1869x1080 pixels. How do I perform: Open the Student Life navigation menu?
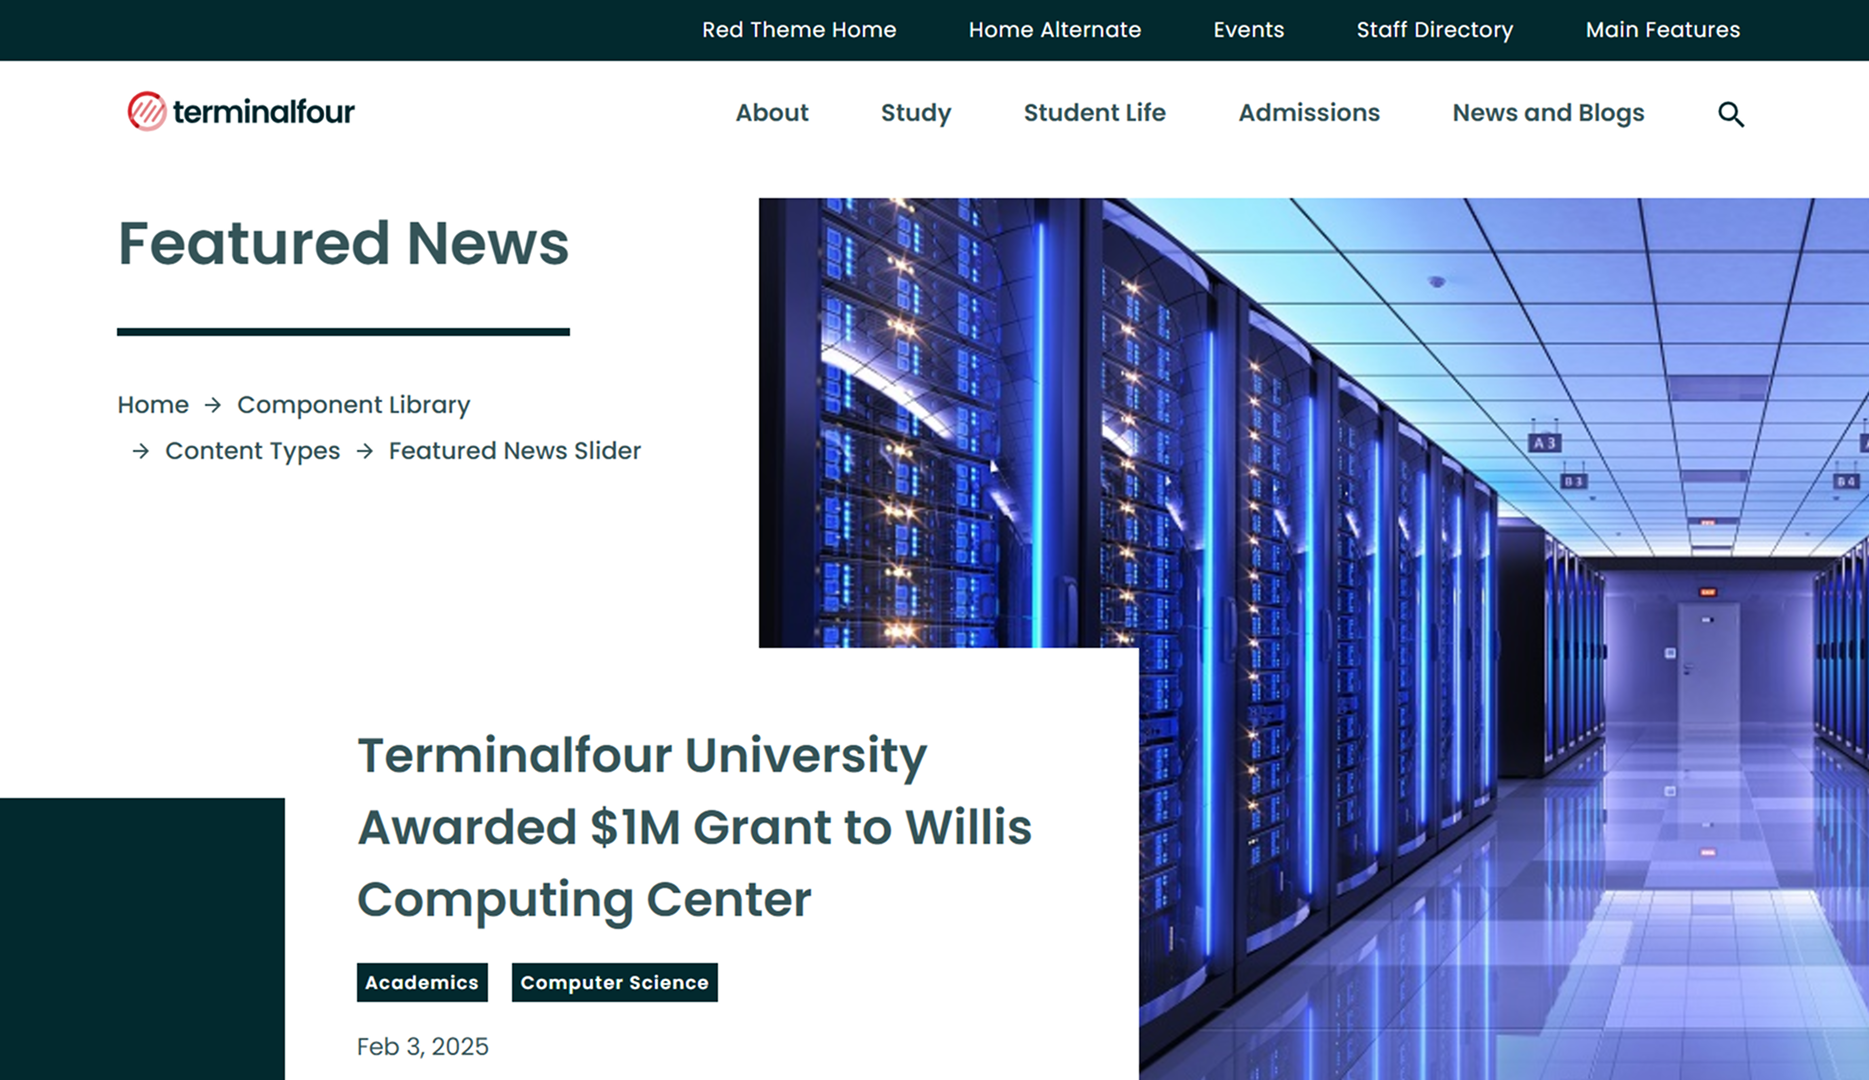(1094, 113)
